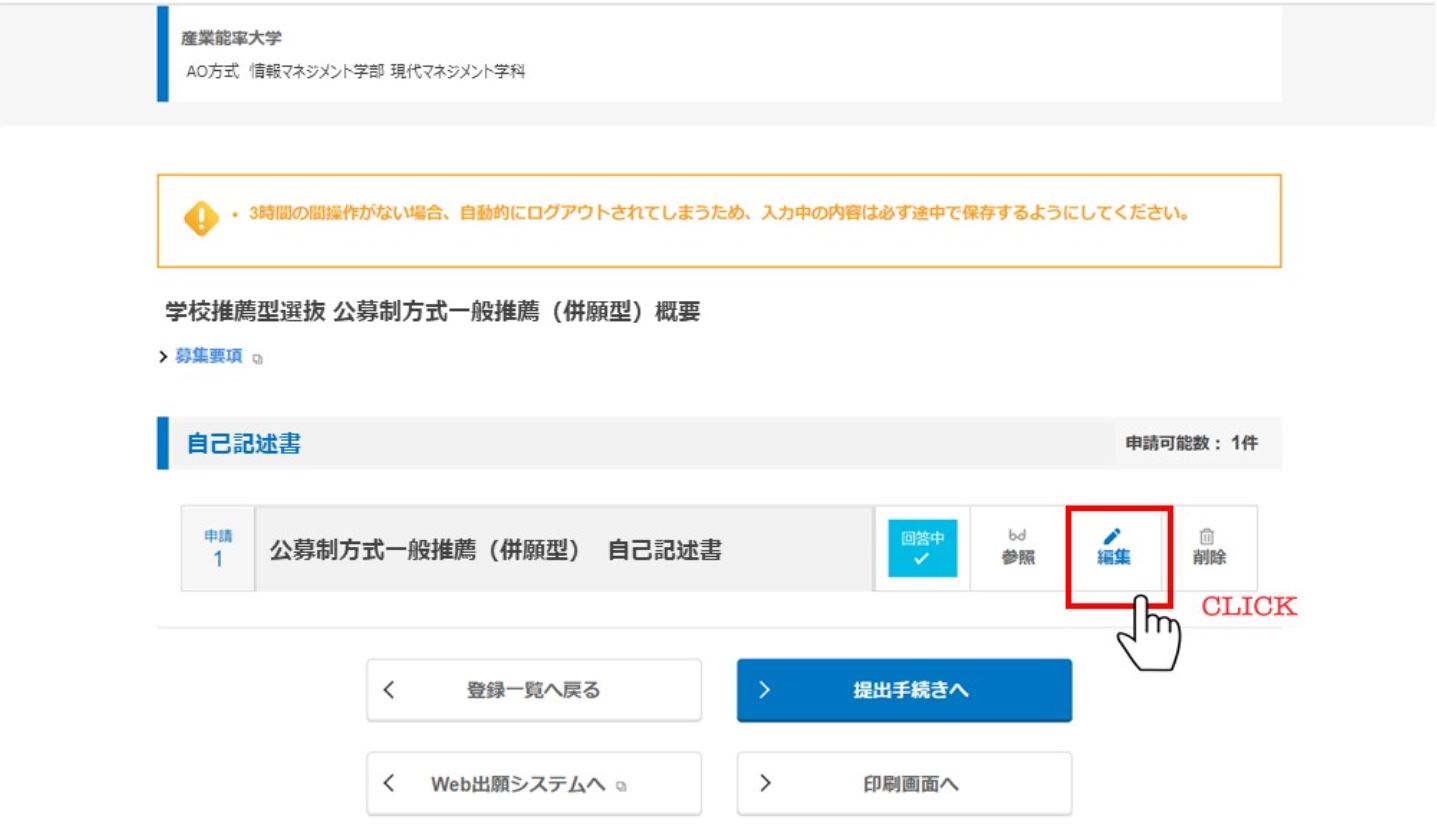The image size is (1437, 839).
Task: Select the 自己記述書 section header
Action: 244,444
